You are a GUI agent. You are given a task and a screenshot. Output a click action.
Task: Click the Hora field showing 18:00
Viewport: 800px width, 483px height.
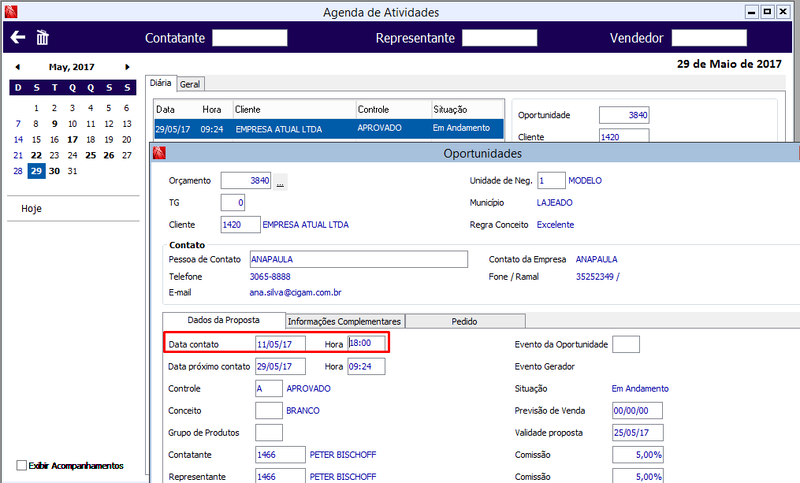tap(366, 343)
